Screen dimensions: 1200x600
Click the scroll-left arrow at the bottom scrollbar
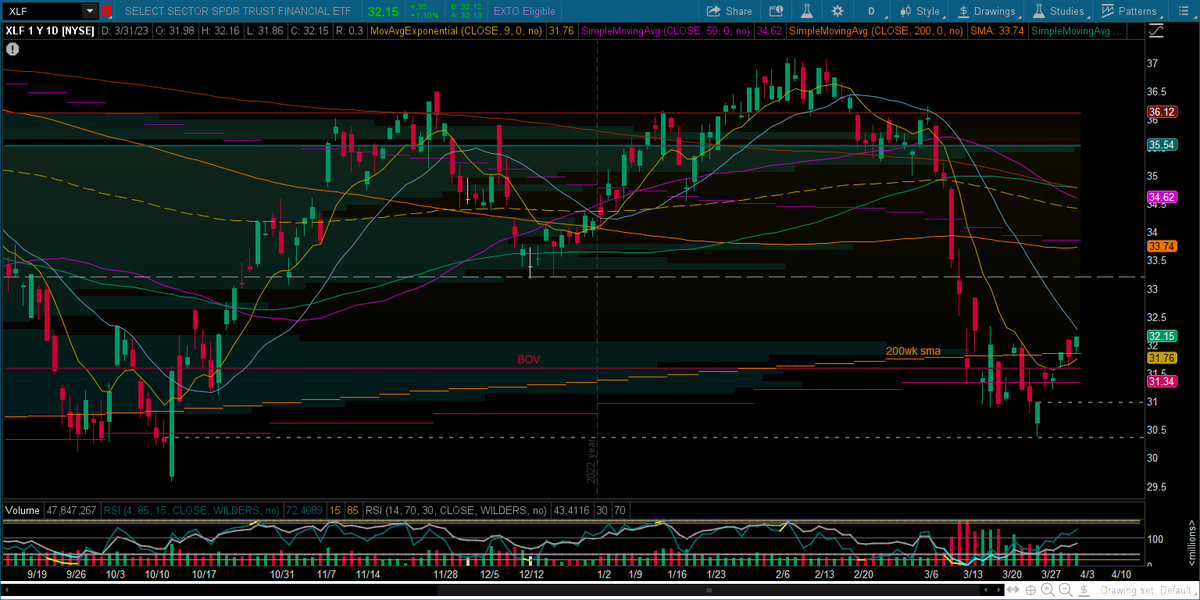point(985,590)
